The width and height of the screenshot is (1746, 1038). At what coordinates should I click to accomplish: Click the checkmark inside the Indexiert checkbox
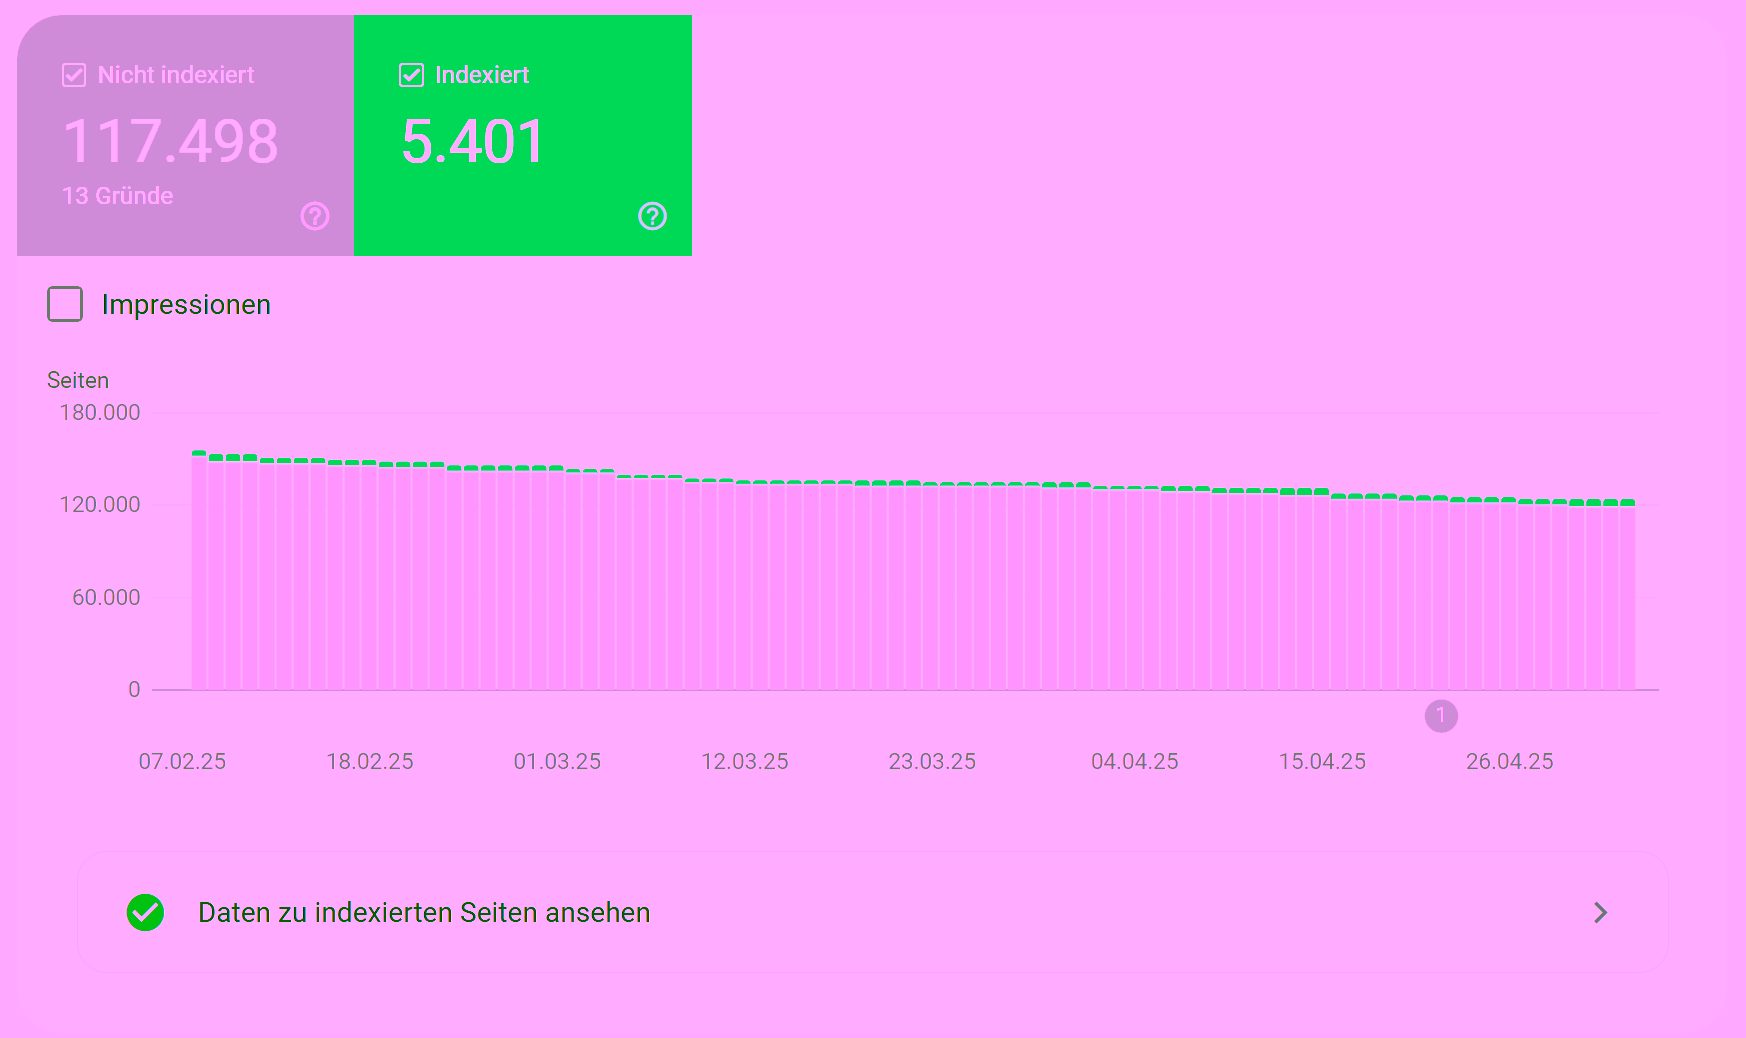(x=411, y=74)
